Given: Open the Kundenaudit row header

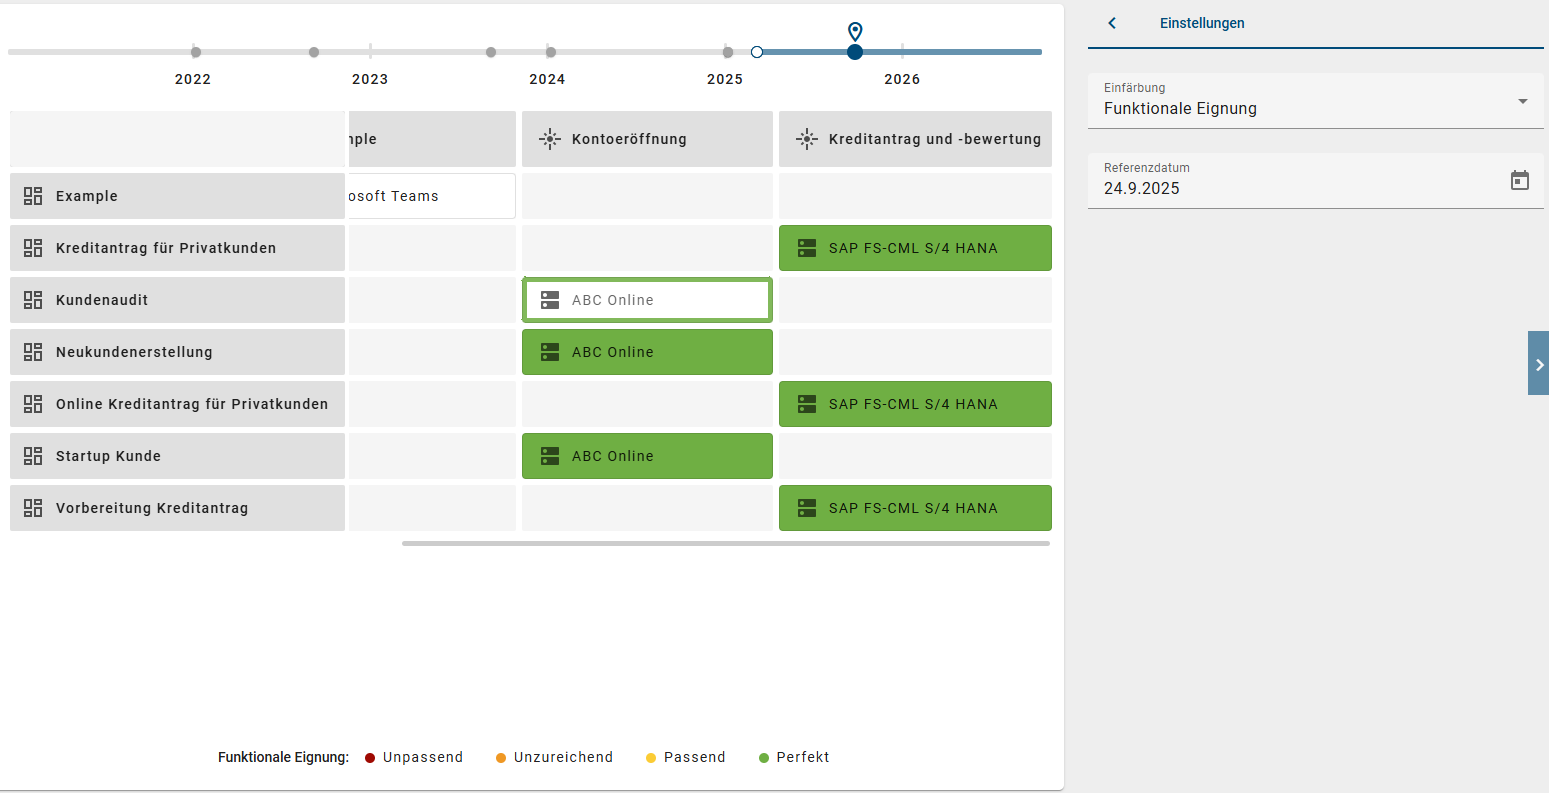Looking at the screenshot, I should [177, 299].
